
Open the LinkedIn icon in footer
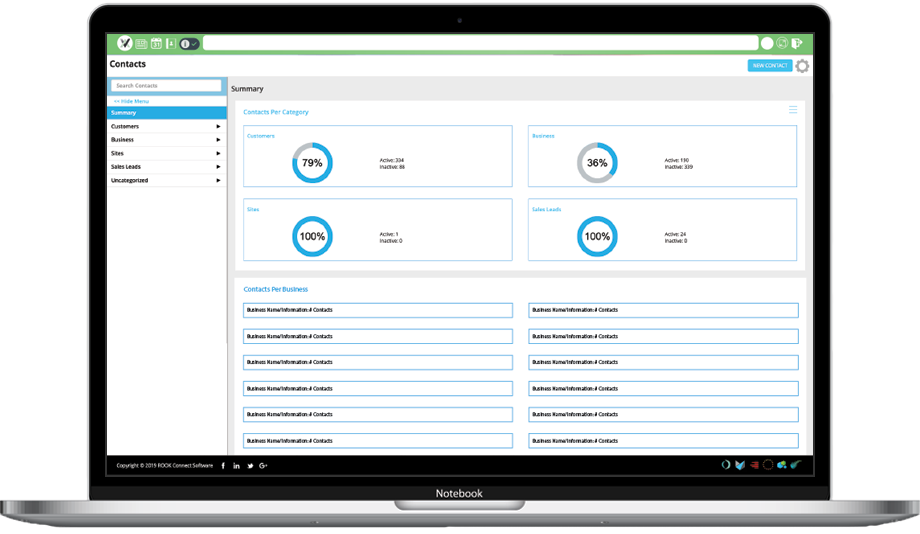[x=236, y=466]
